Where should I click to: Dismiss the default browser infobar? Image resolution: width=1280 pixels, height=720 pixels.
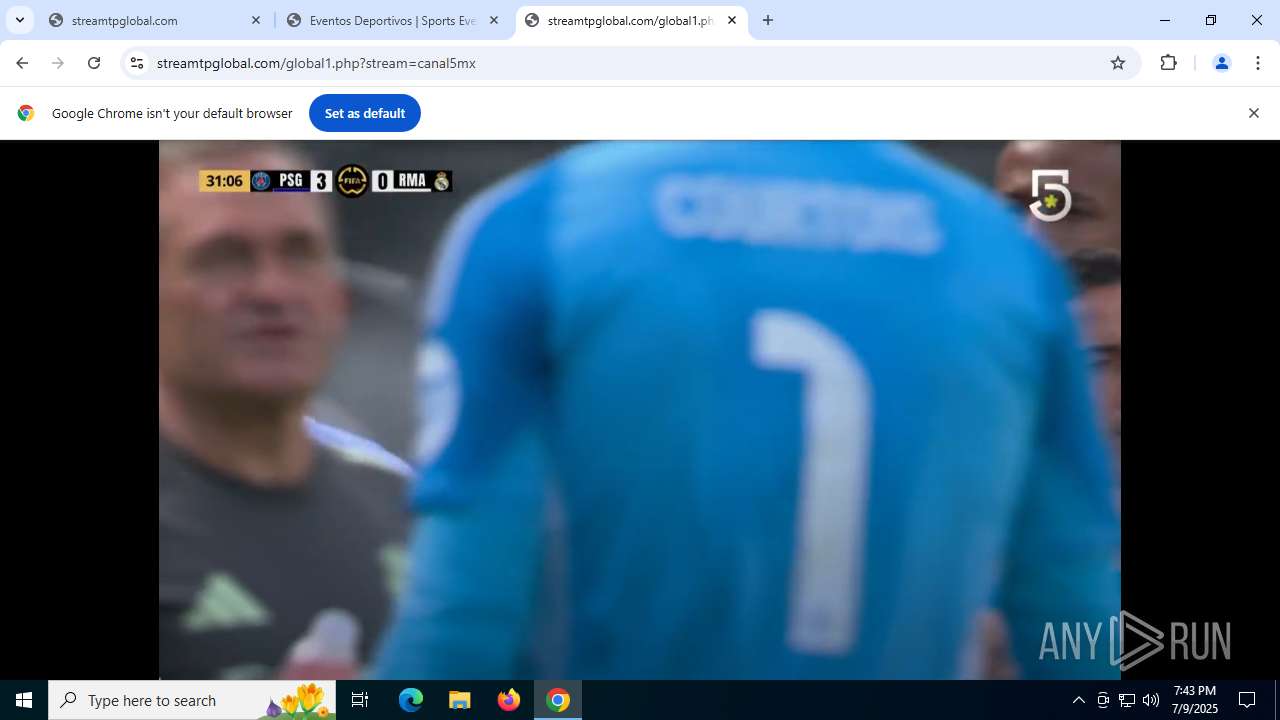[x=1254, y=113]
